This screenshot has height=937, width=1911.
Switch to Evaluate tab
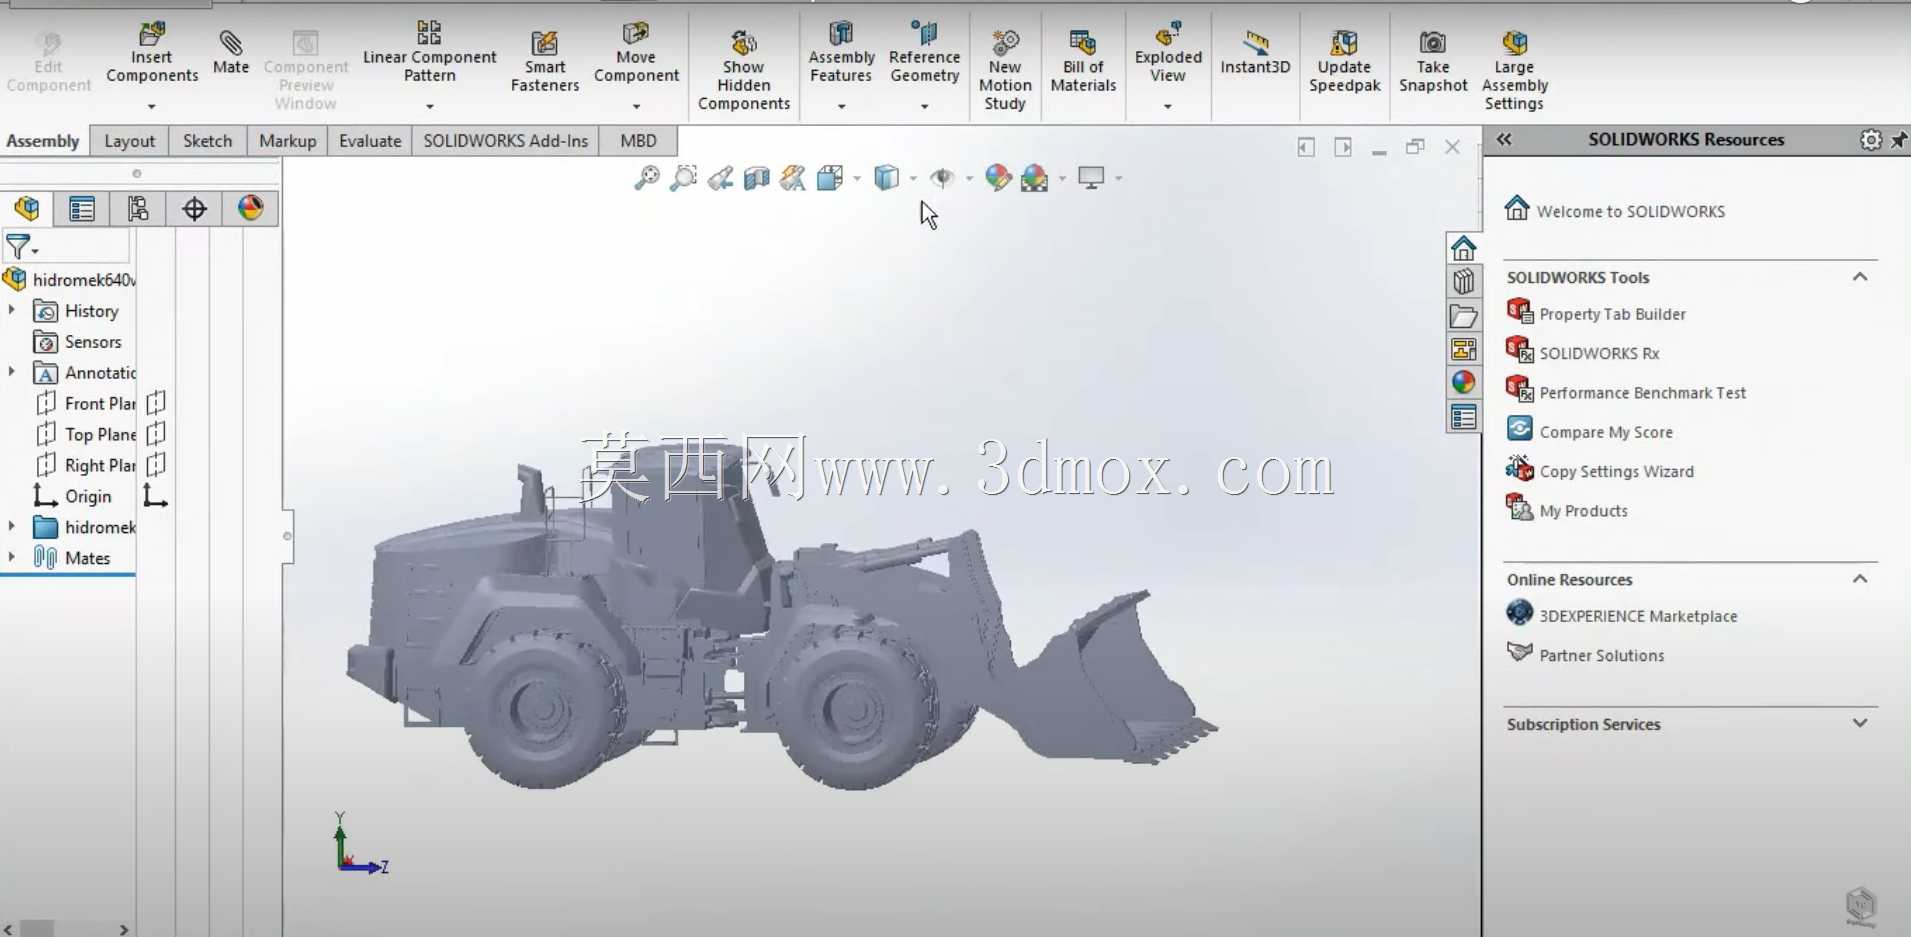point(370,141)
